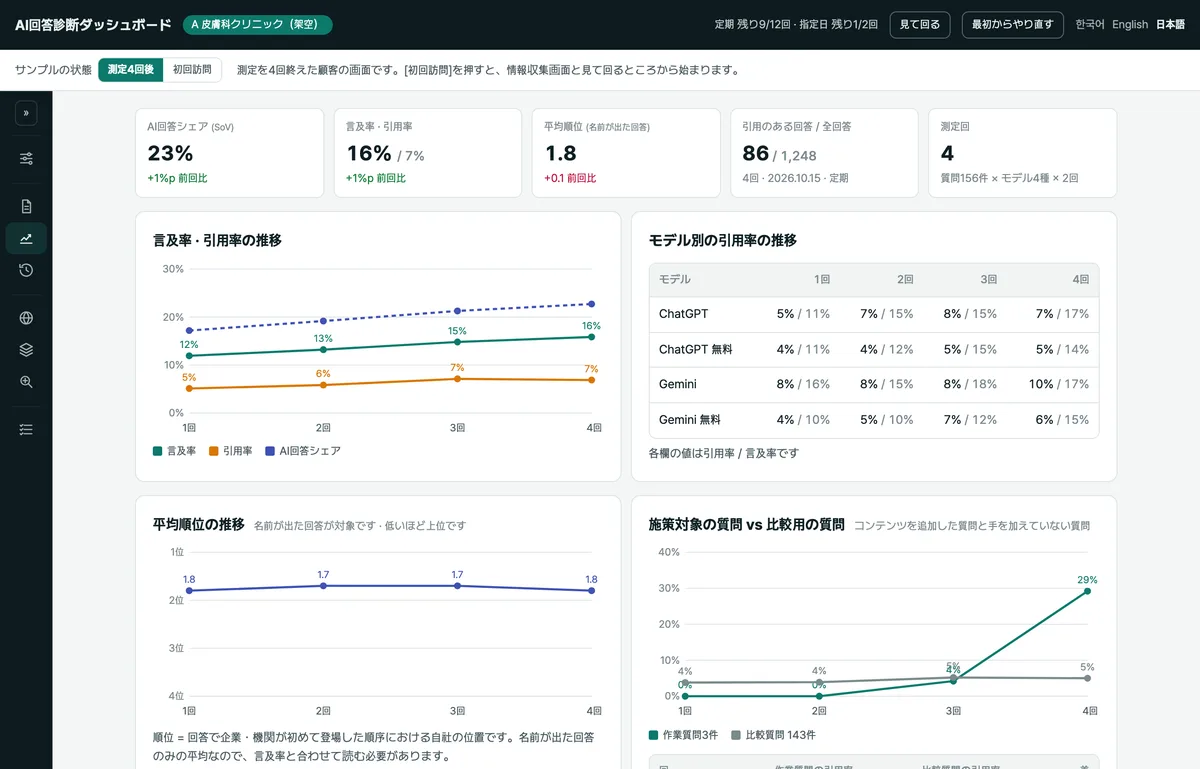Click the モデル別の引用率の推移 heading
1200x769 pixels.
pyautogui.click(x=723, y=240)
